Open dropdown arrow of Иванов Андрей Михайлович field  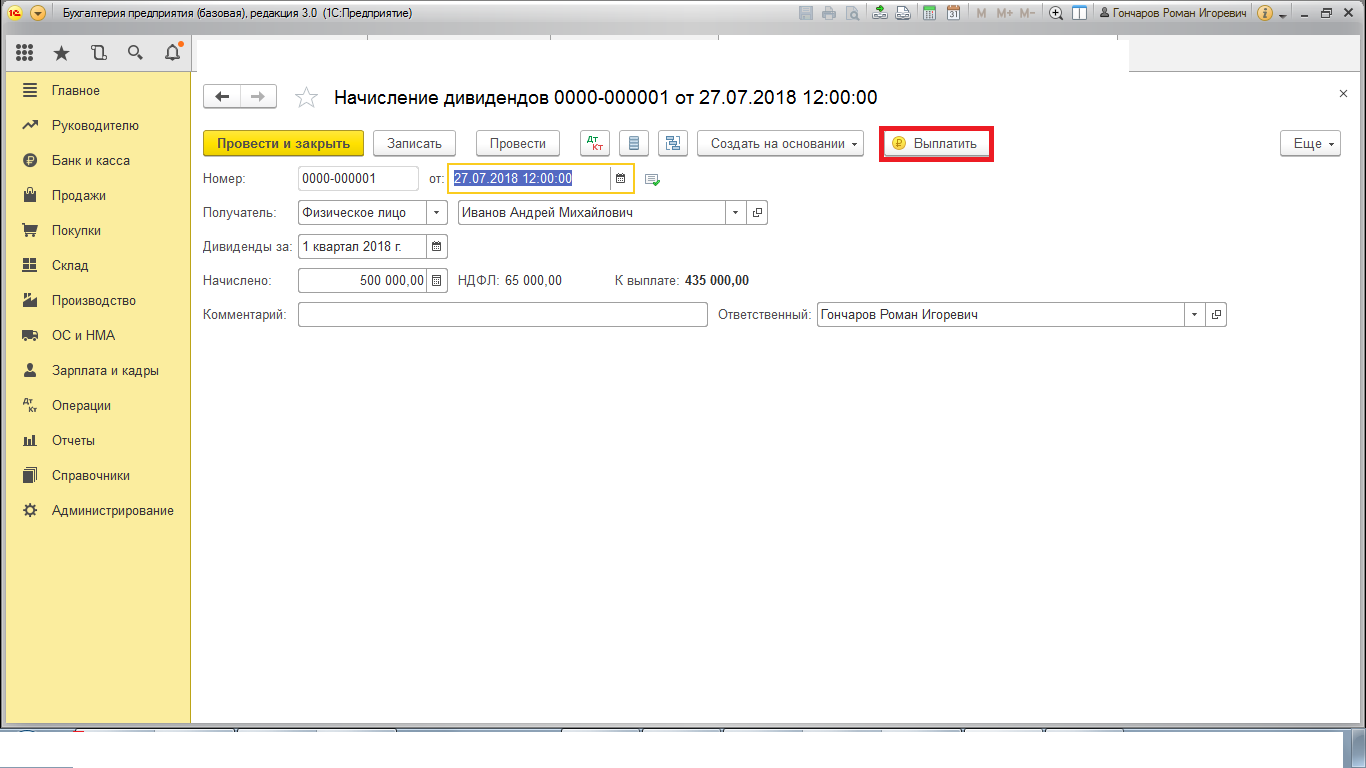click(736, 213)
